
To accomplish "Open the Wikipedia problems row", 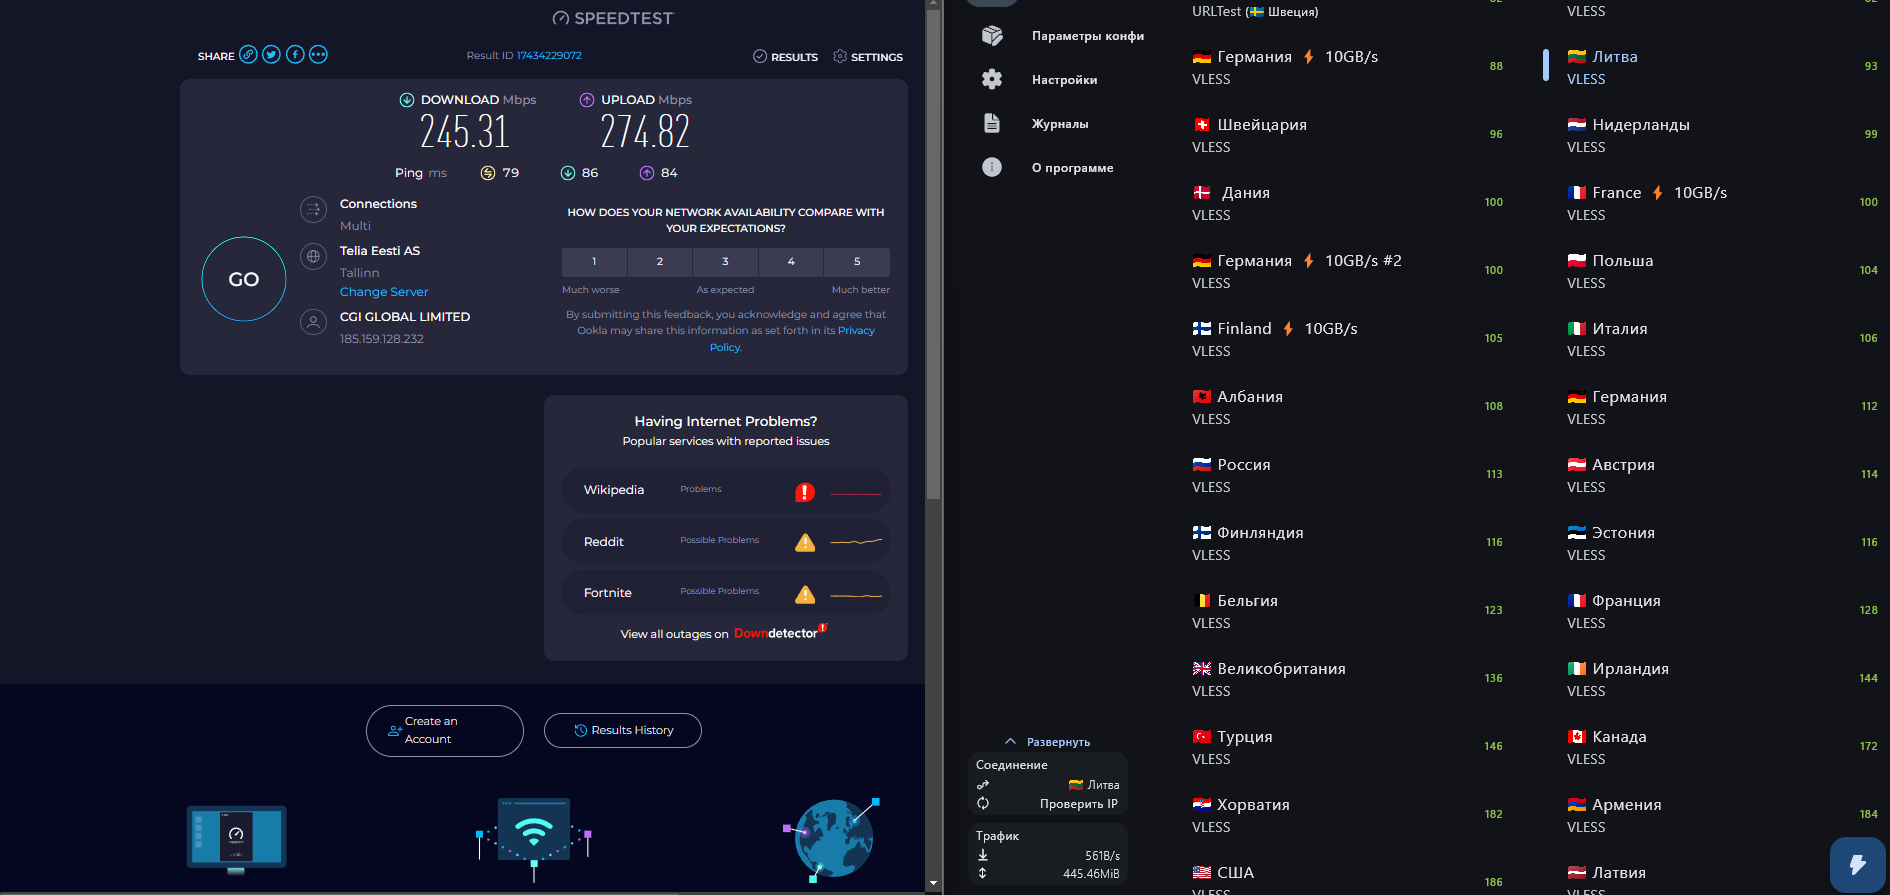I will tap(726, 490).
